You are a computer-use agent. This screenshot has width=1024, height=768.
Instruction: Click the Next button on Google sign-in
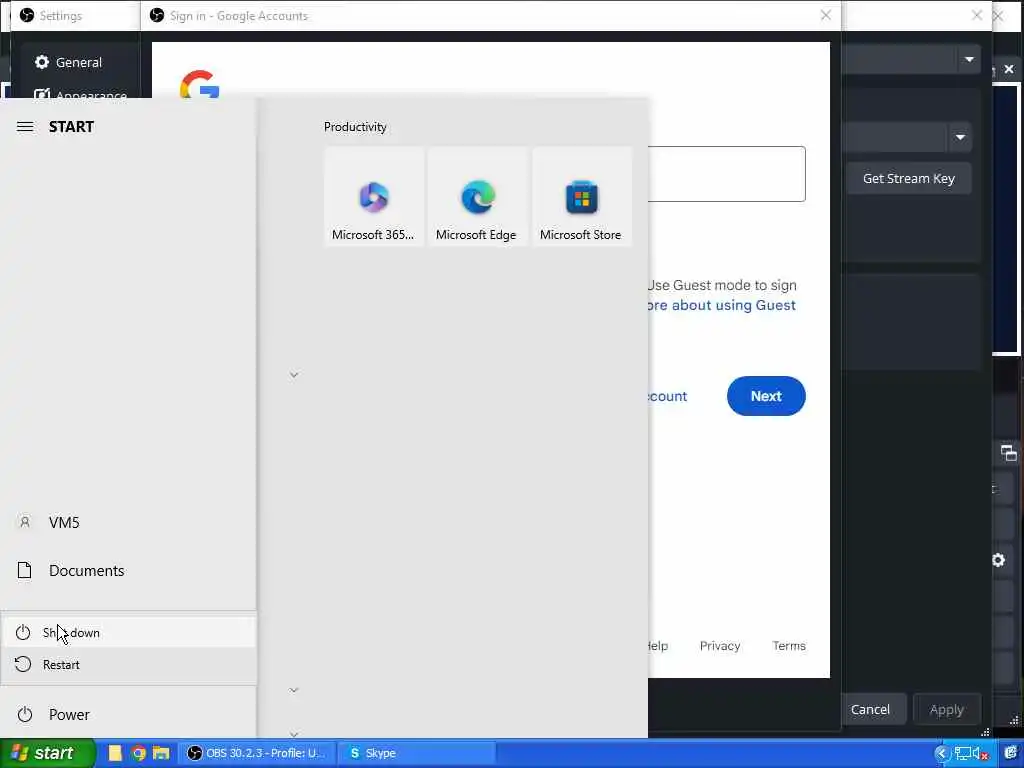pyautogui.click(x=766, y=396)
